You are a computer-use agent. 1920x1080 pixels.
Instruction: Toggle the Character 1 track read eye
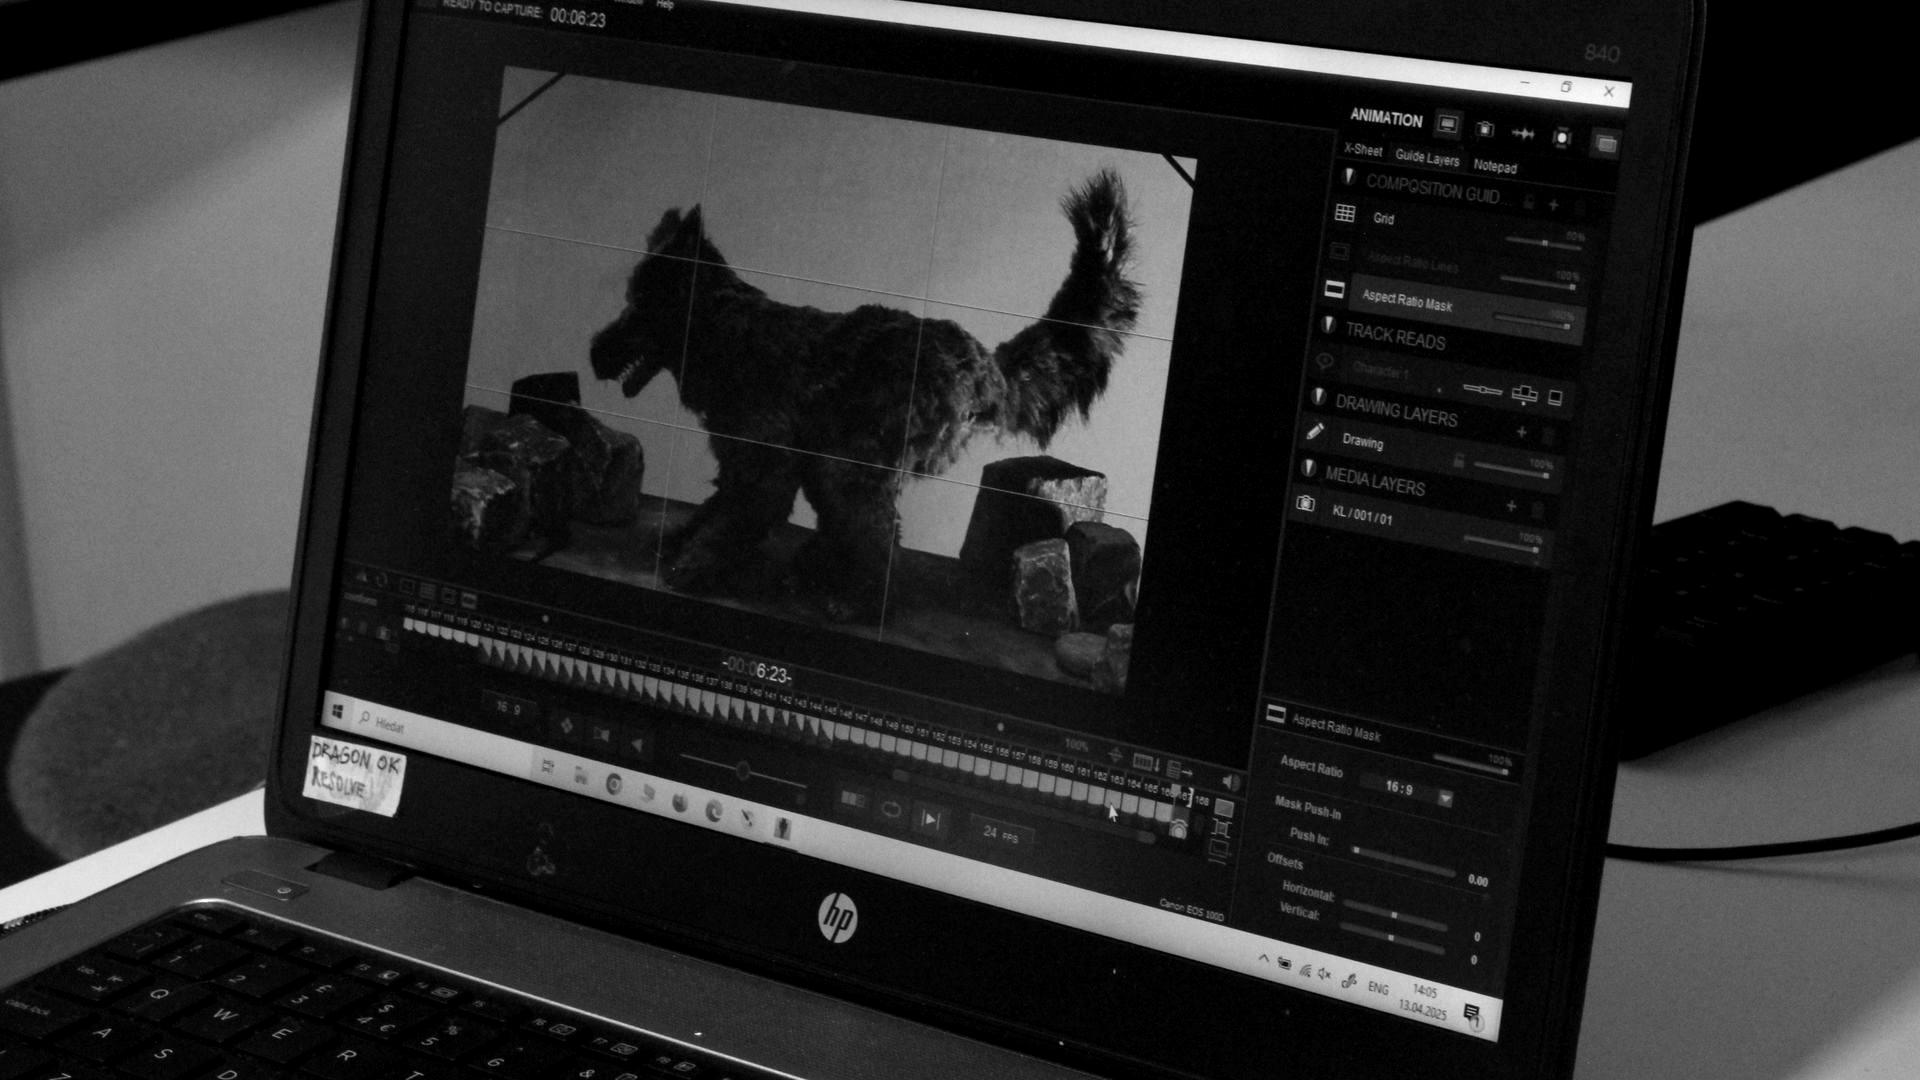[x=1325, y=362]
